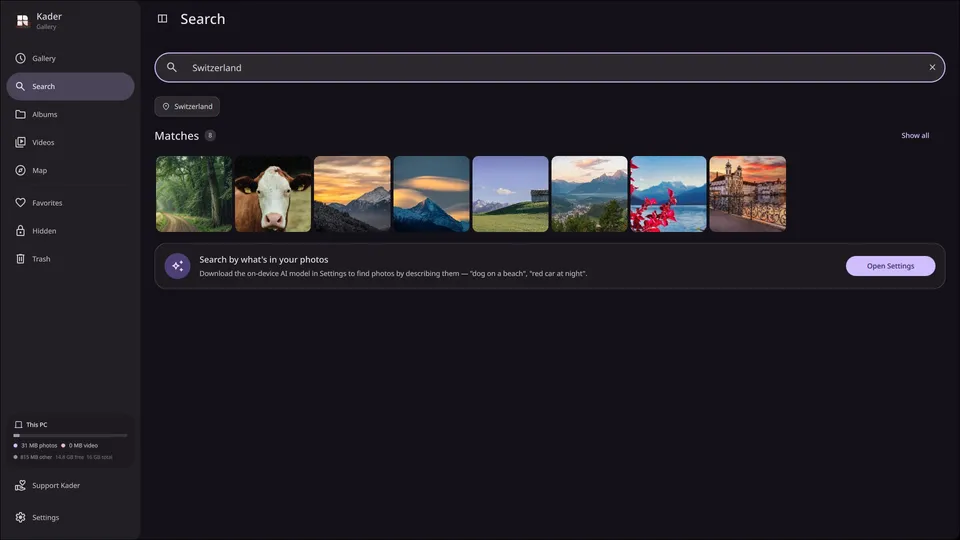Click the Albums folder icon
Viewport: 960px width, 540px height.
tap(20, 114)
